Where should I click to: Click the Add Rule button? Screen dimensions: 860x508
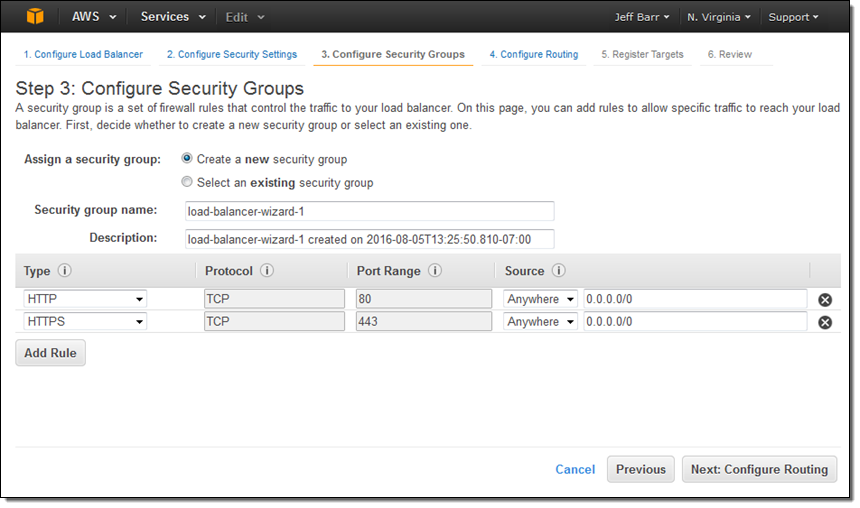[50, 353]
